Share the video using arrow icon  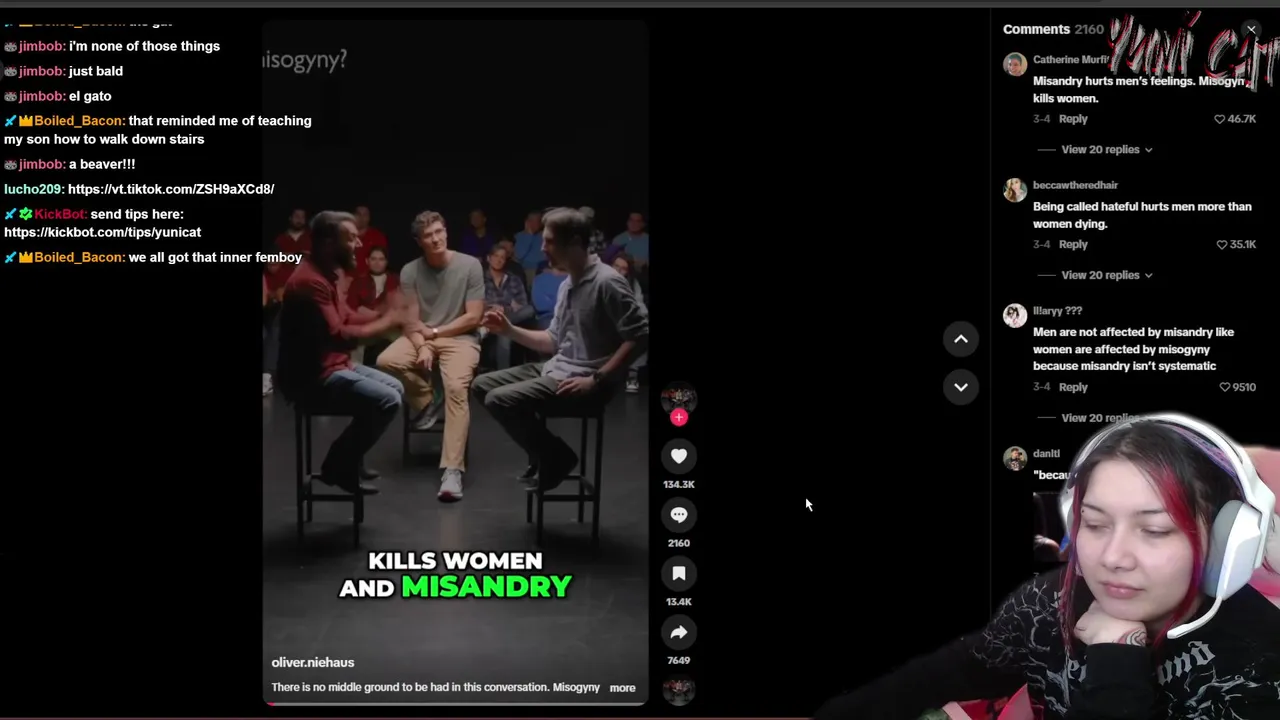click(679, 632)
